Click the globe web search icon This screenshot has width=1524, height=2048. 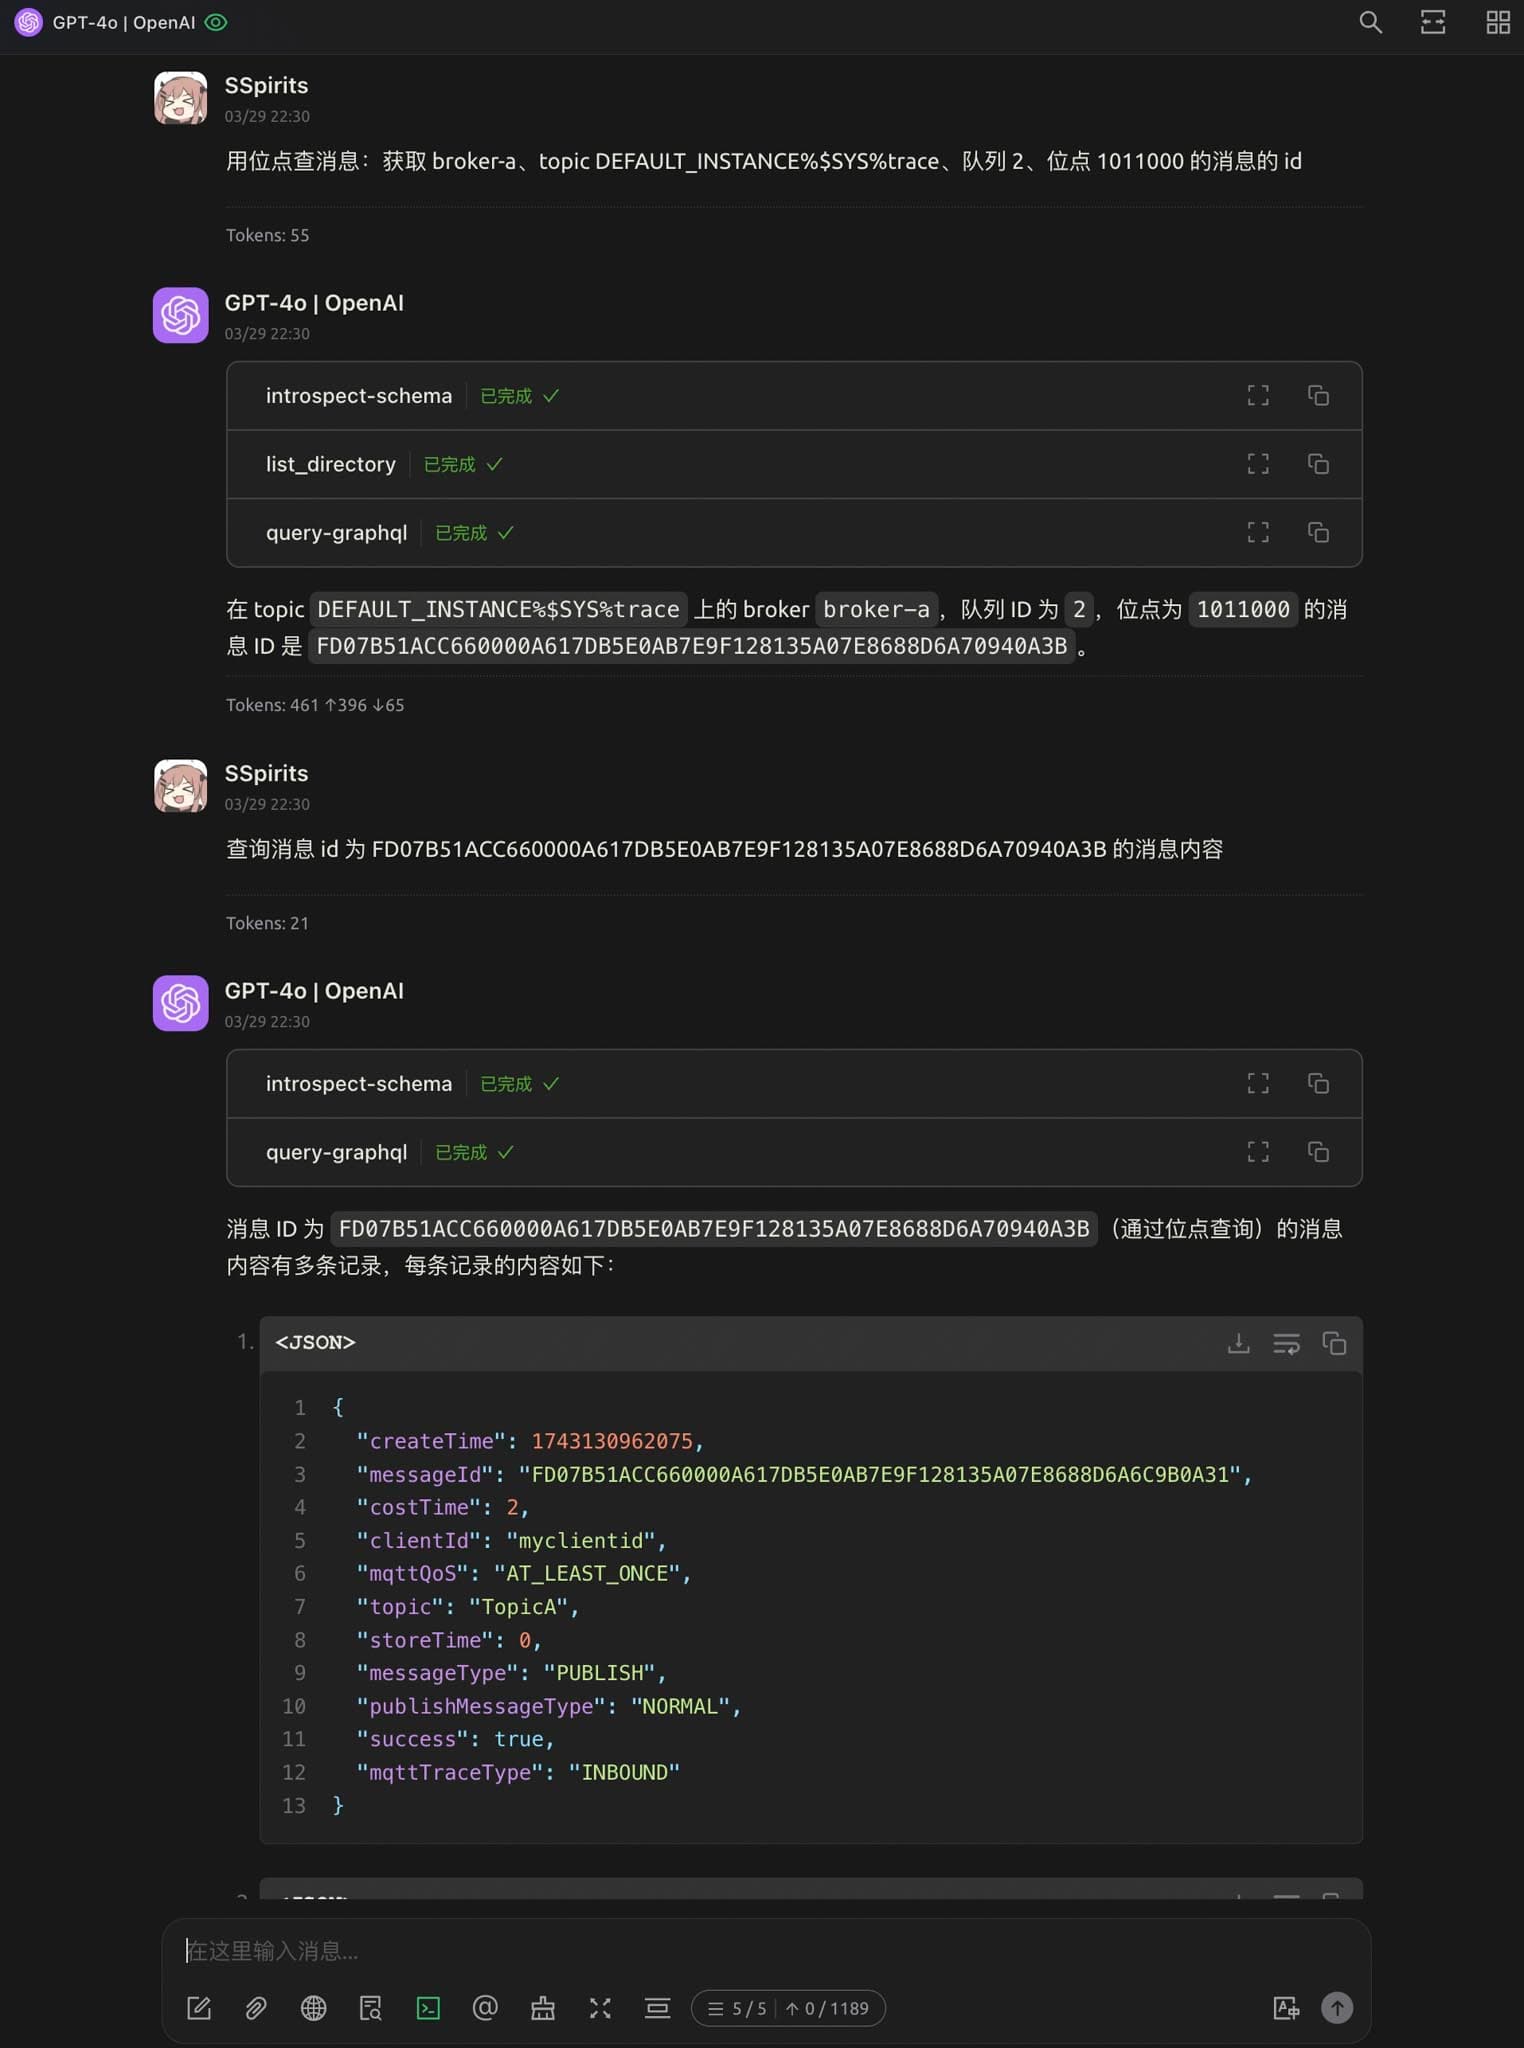click(x=313, y=2008)
